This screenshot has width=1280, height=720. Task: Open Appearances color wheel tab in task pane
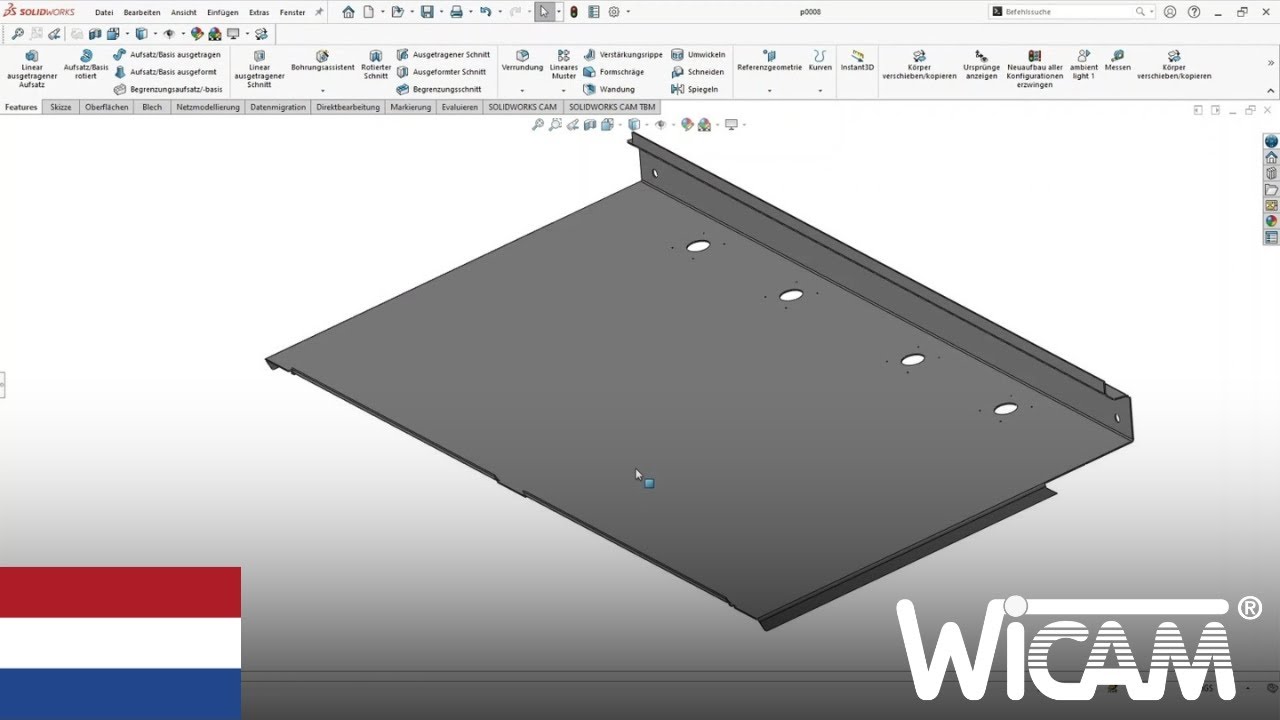coord(1271,222)
